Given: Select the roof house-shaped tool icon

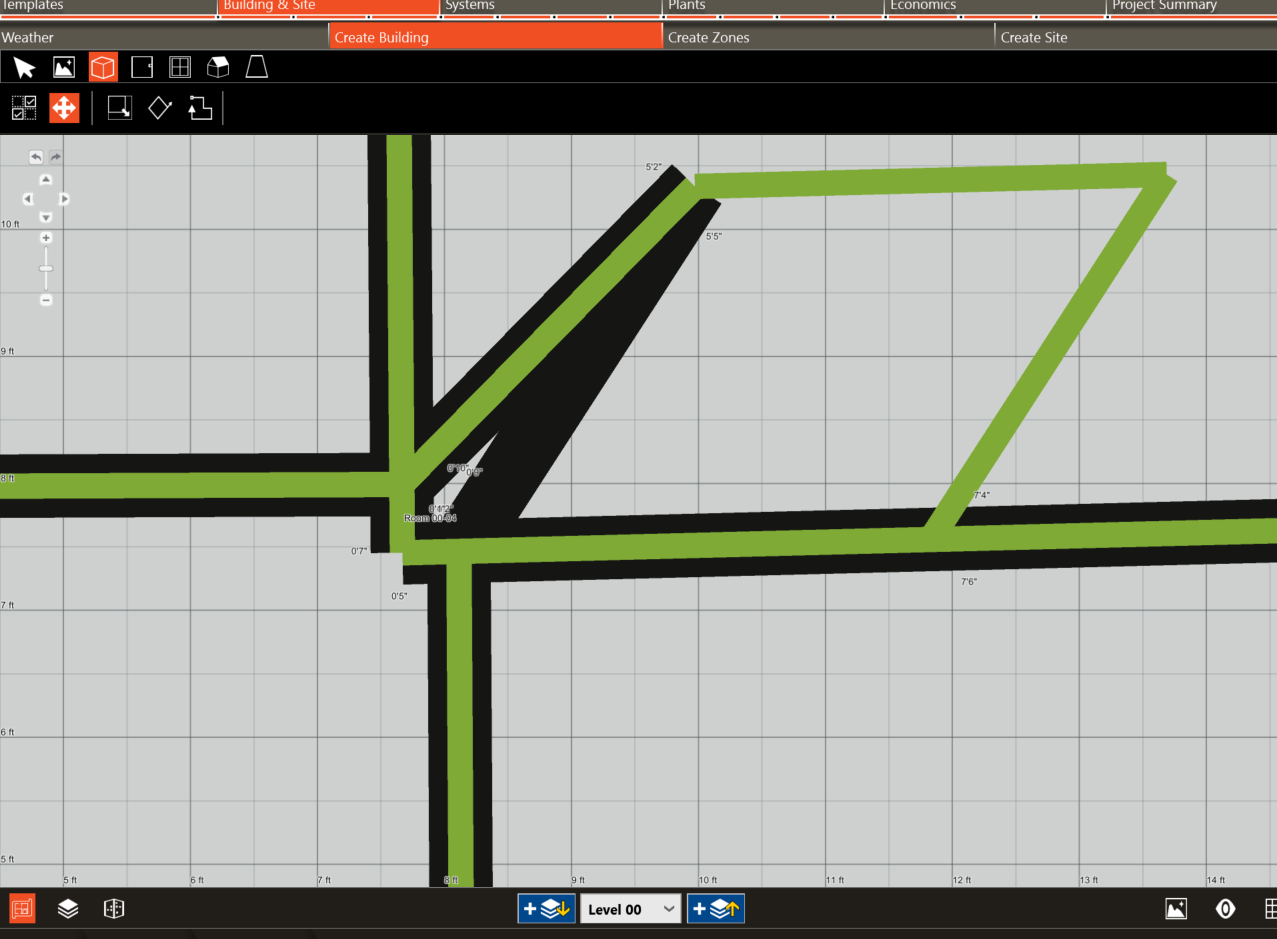Looking at the screenshot, I should 218,68.
